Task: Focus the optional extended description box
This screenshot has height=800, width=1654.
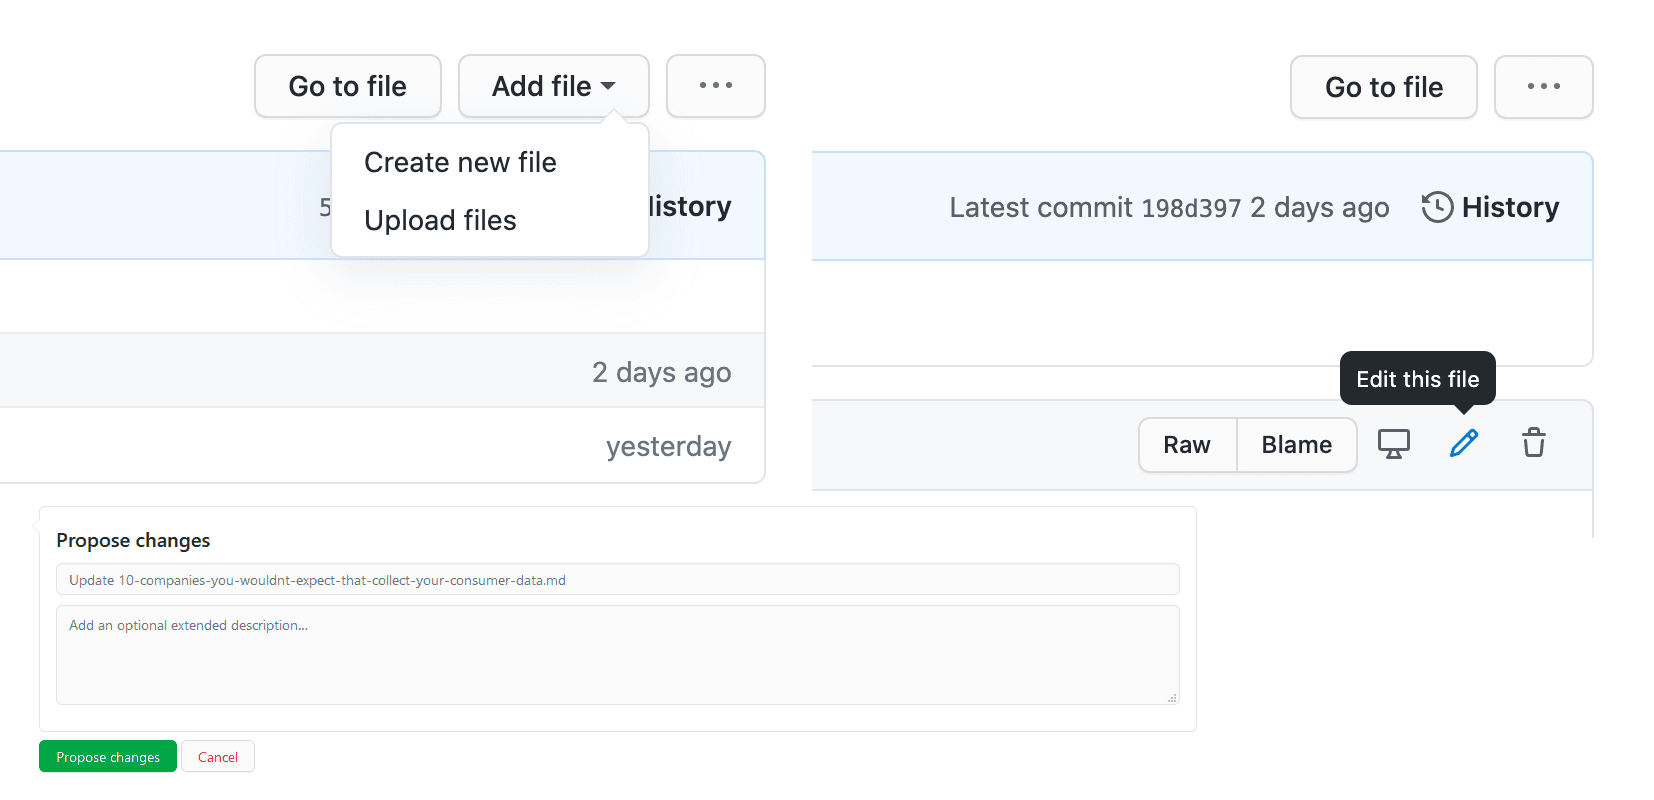Action: (x=617, y=655)
